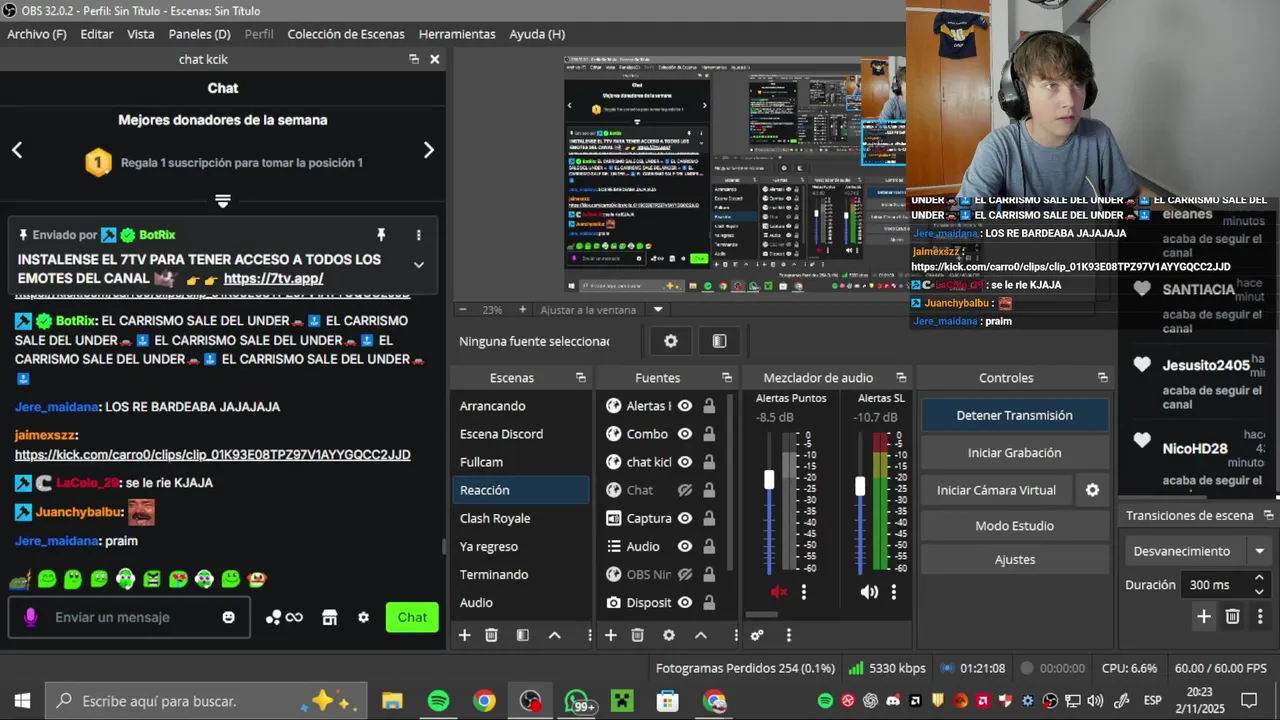This screenshot has width=1280, height=720.
Task: Open Desvanecimiento transition dropdown
Action: click(1198, 551)
